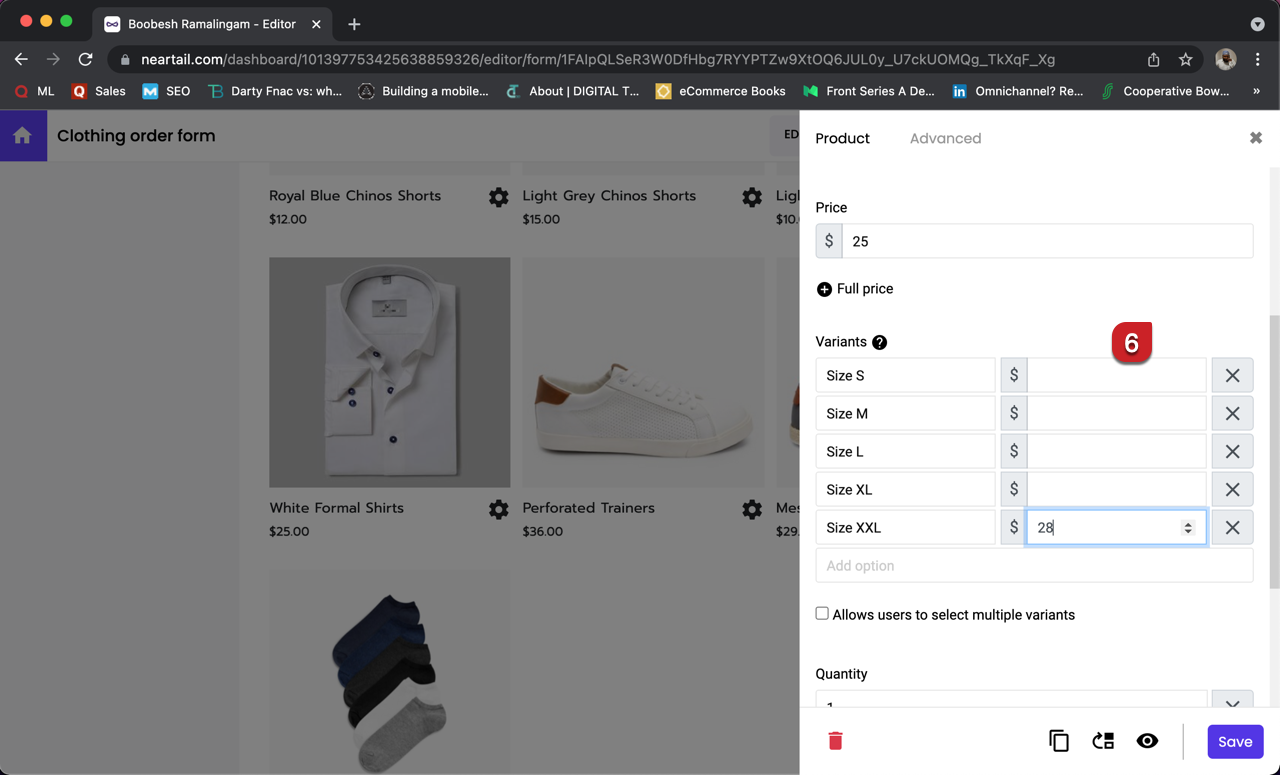This screenshot has width=1280, height=775.
Task: Click the Save button
Action: [1235, 741]
